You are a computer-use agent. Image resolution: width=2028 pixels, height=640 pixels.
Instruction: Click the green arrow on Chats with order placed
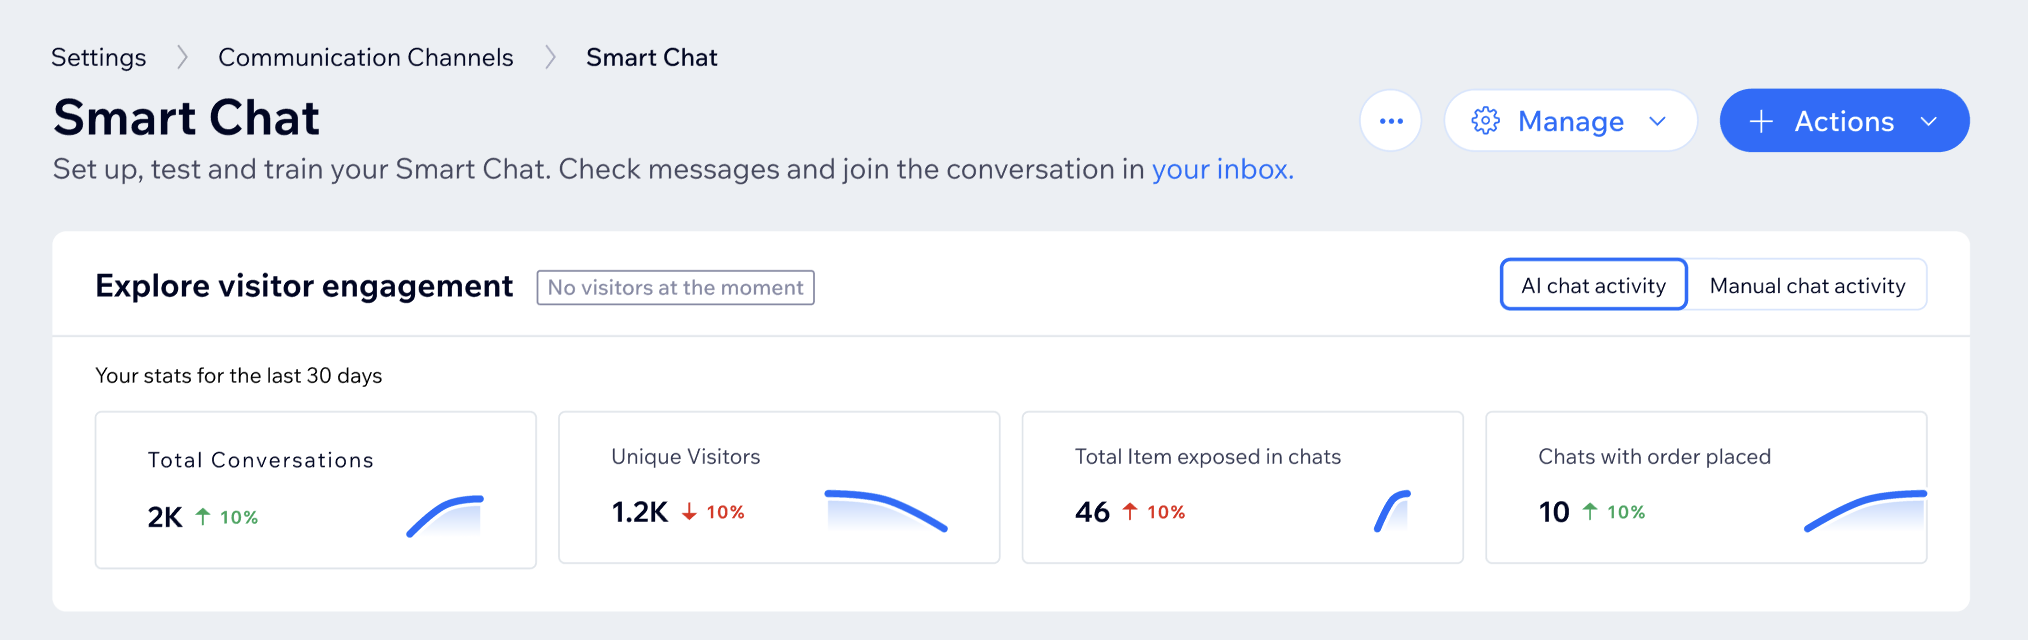tap(1591, 511)
